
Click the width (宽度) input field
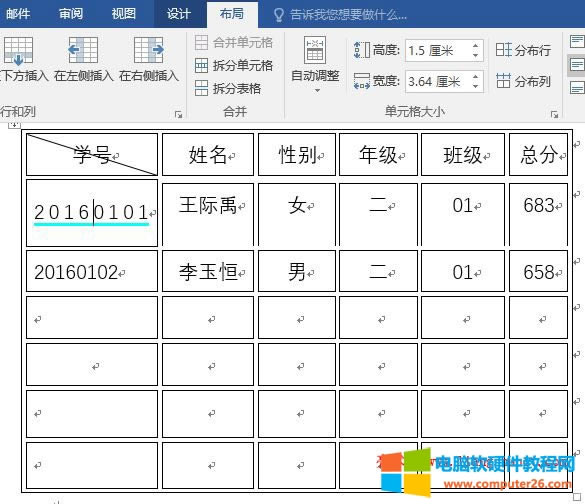pyautogui.click(x=437, y=81)
